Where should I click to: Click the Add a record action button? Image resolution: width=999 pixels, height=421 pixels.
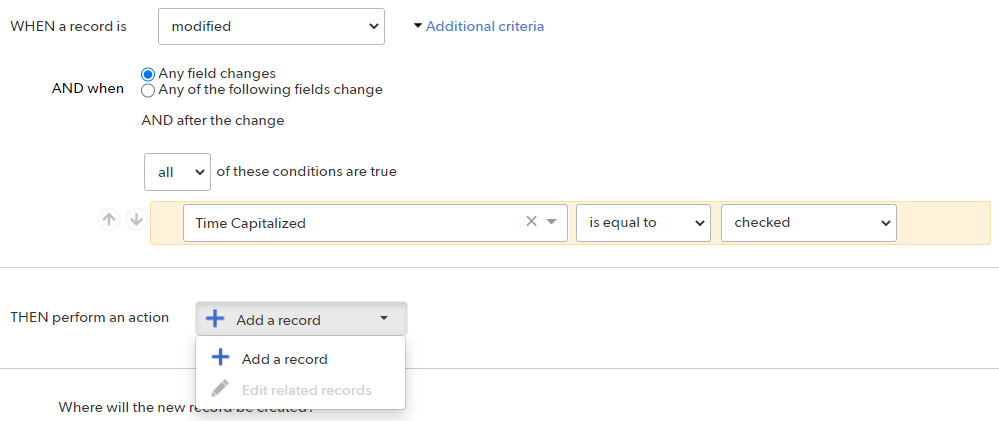point(301,318)
